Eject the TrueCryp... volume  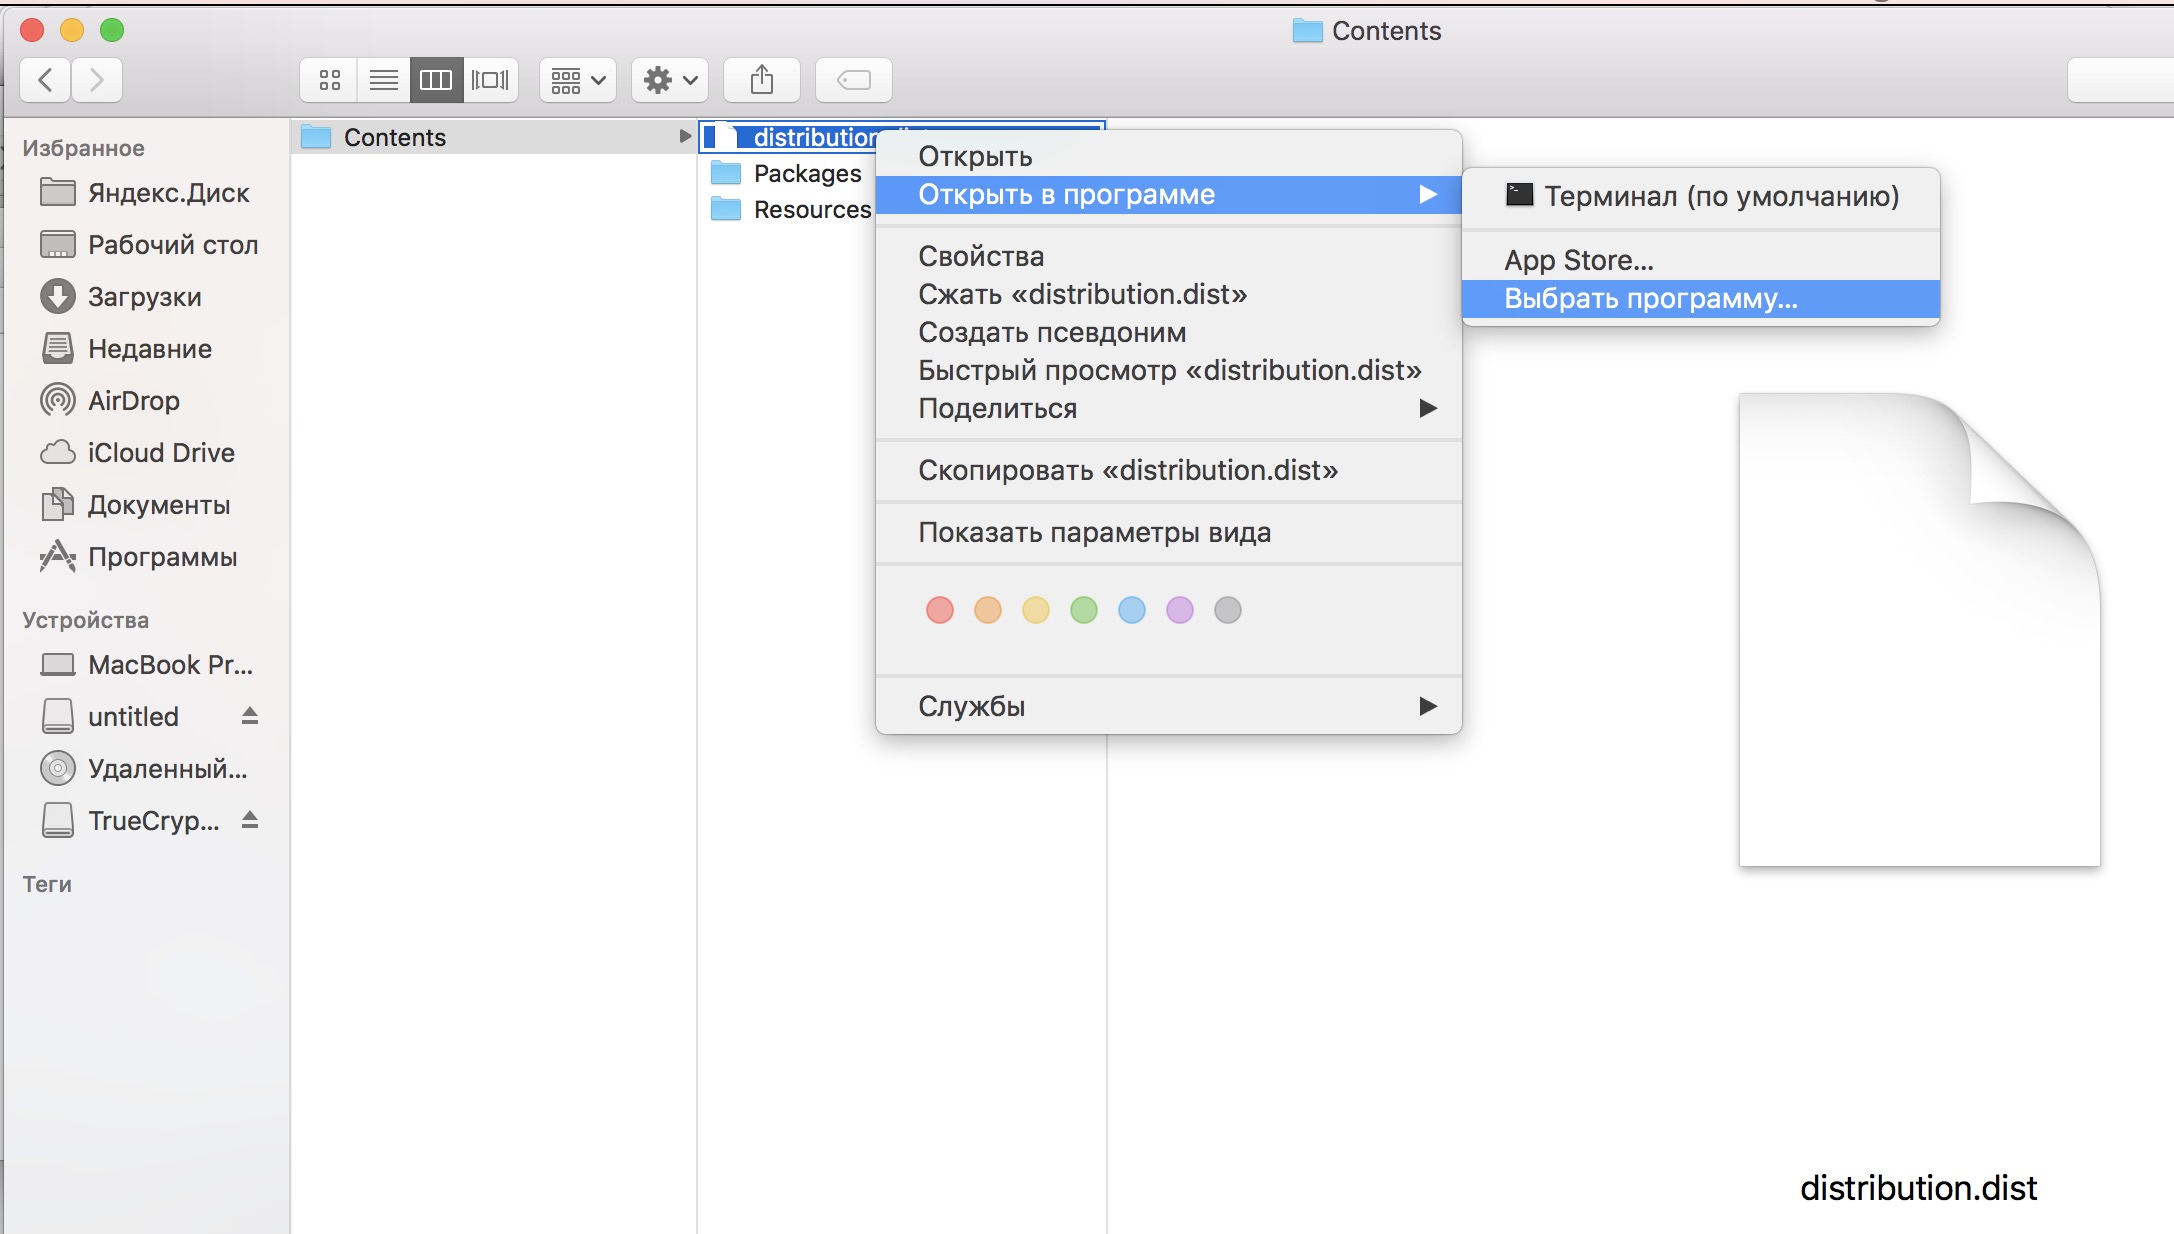(250, 820)
